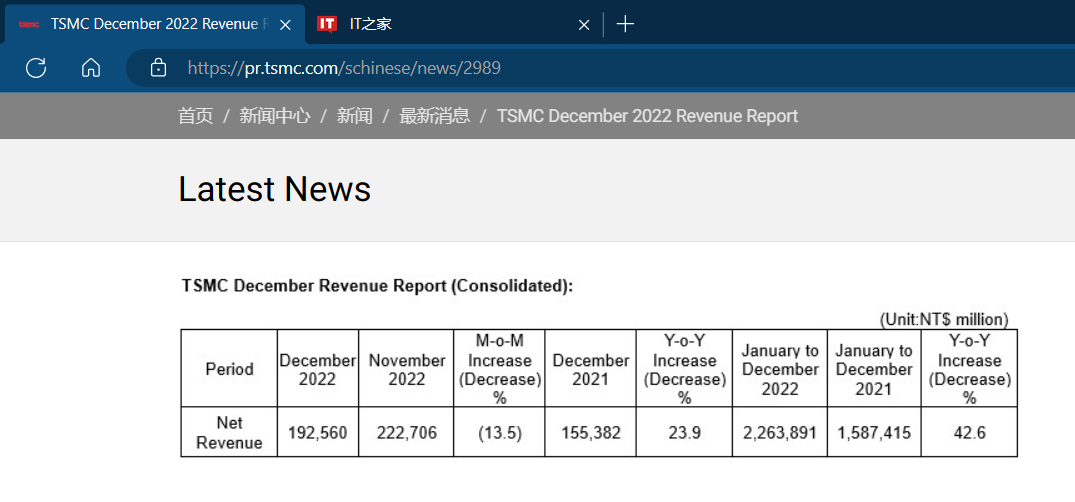Click the Latest News heading
The height and width of the screenshot is (502, 1075).
coord(274,189)
